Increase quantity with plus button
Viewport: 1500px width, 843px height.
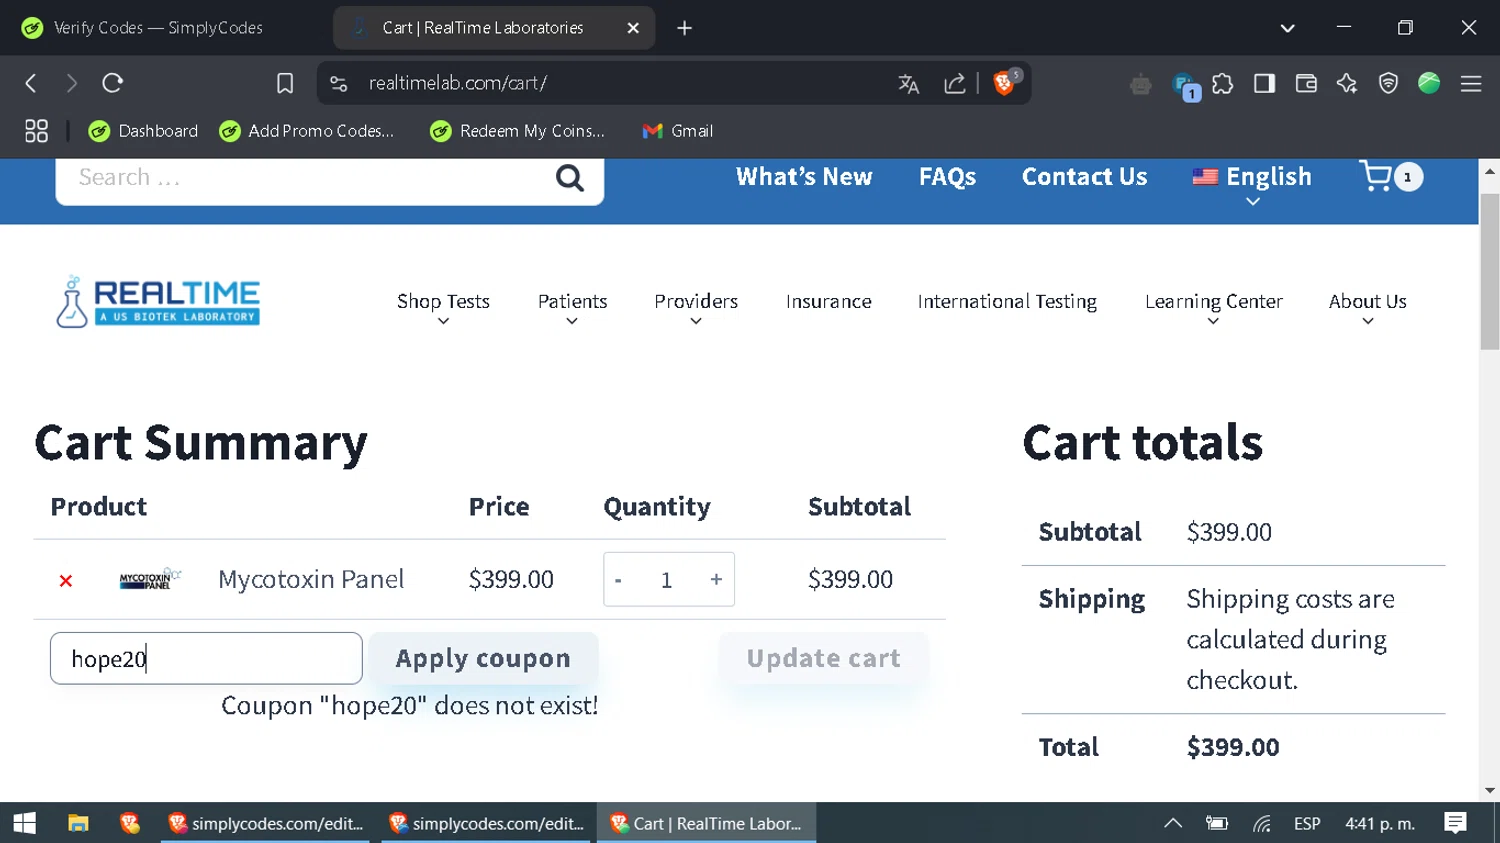point(716,580)
